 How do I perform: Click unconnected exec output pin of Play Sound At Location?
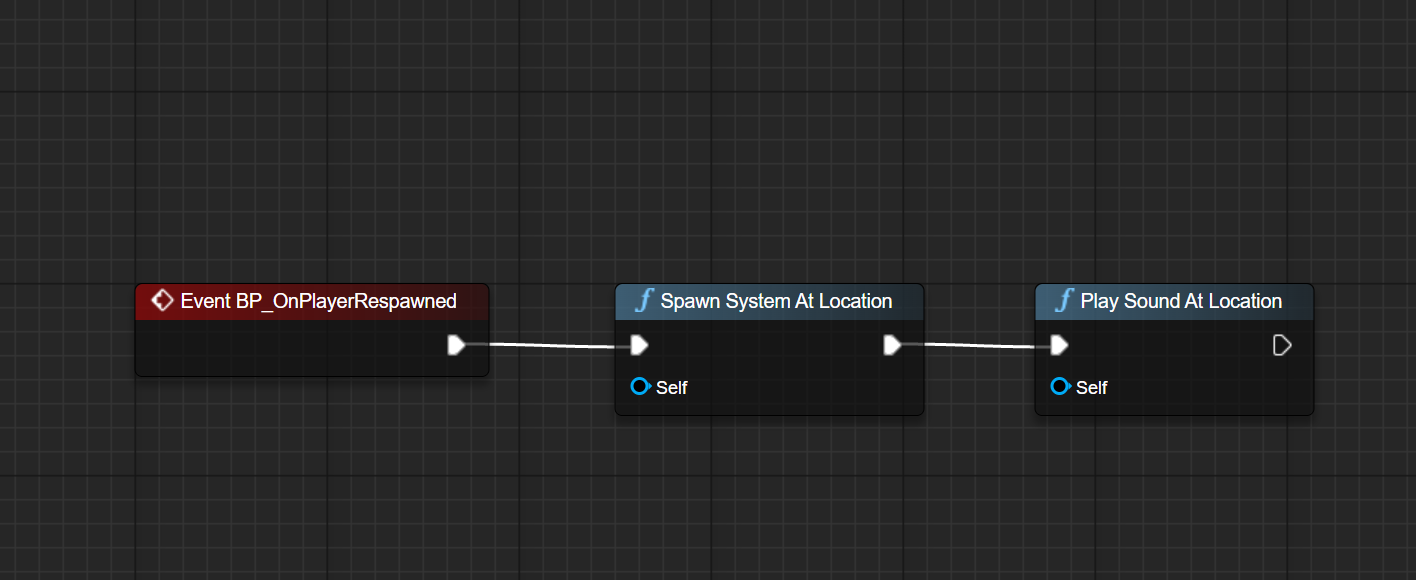1282,345
